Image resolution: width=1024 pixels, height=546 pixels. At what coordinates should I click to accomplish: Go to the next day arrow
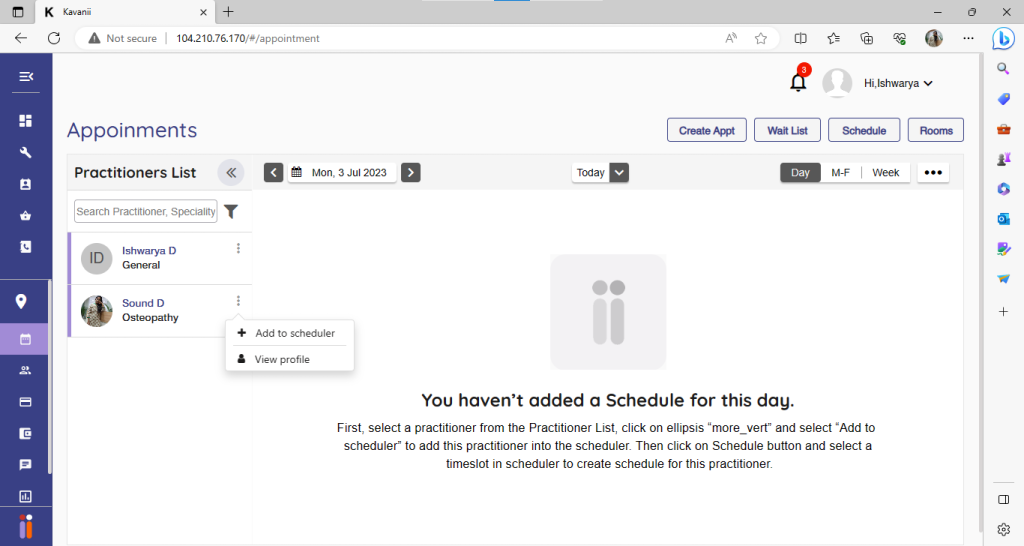[411, 173]
